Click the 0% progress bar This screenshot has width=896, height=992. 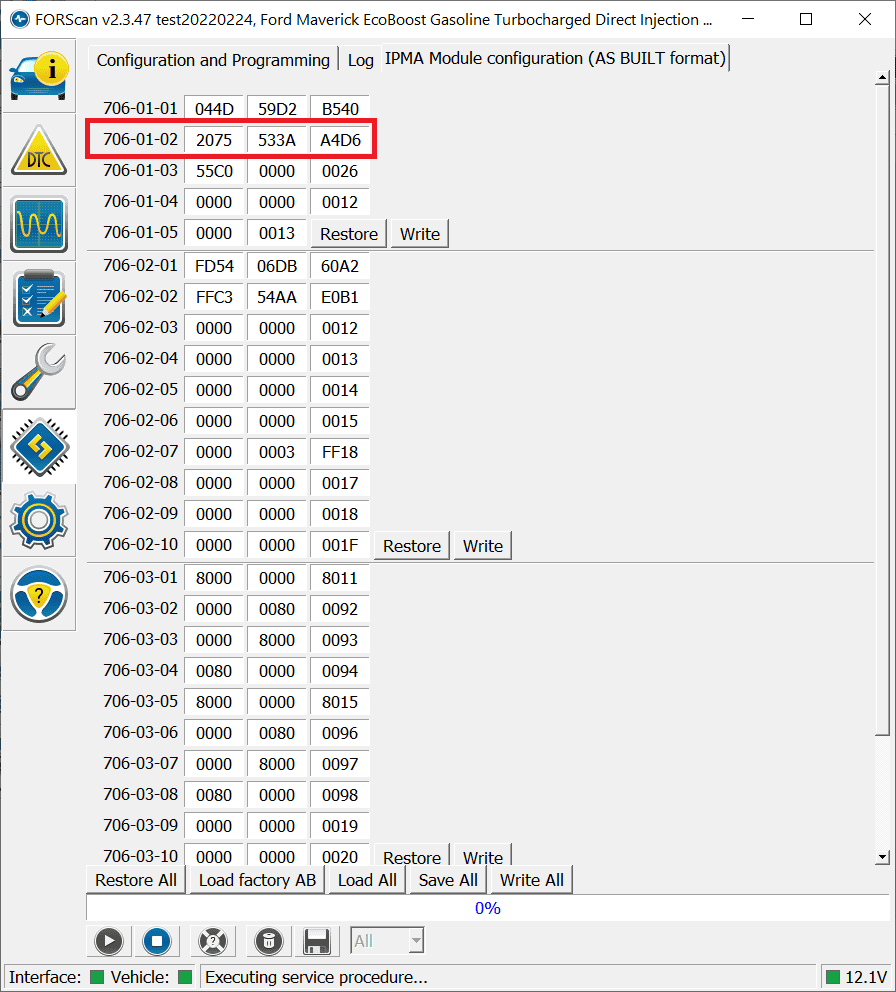[x=488, y=908]
